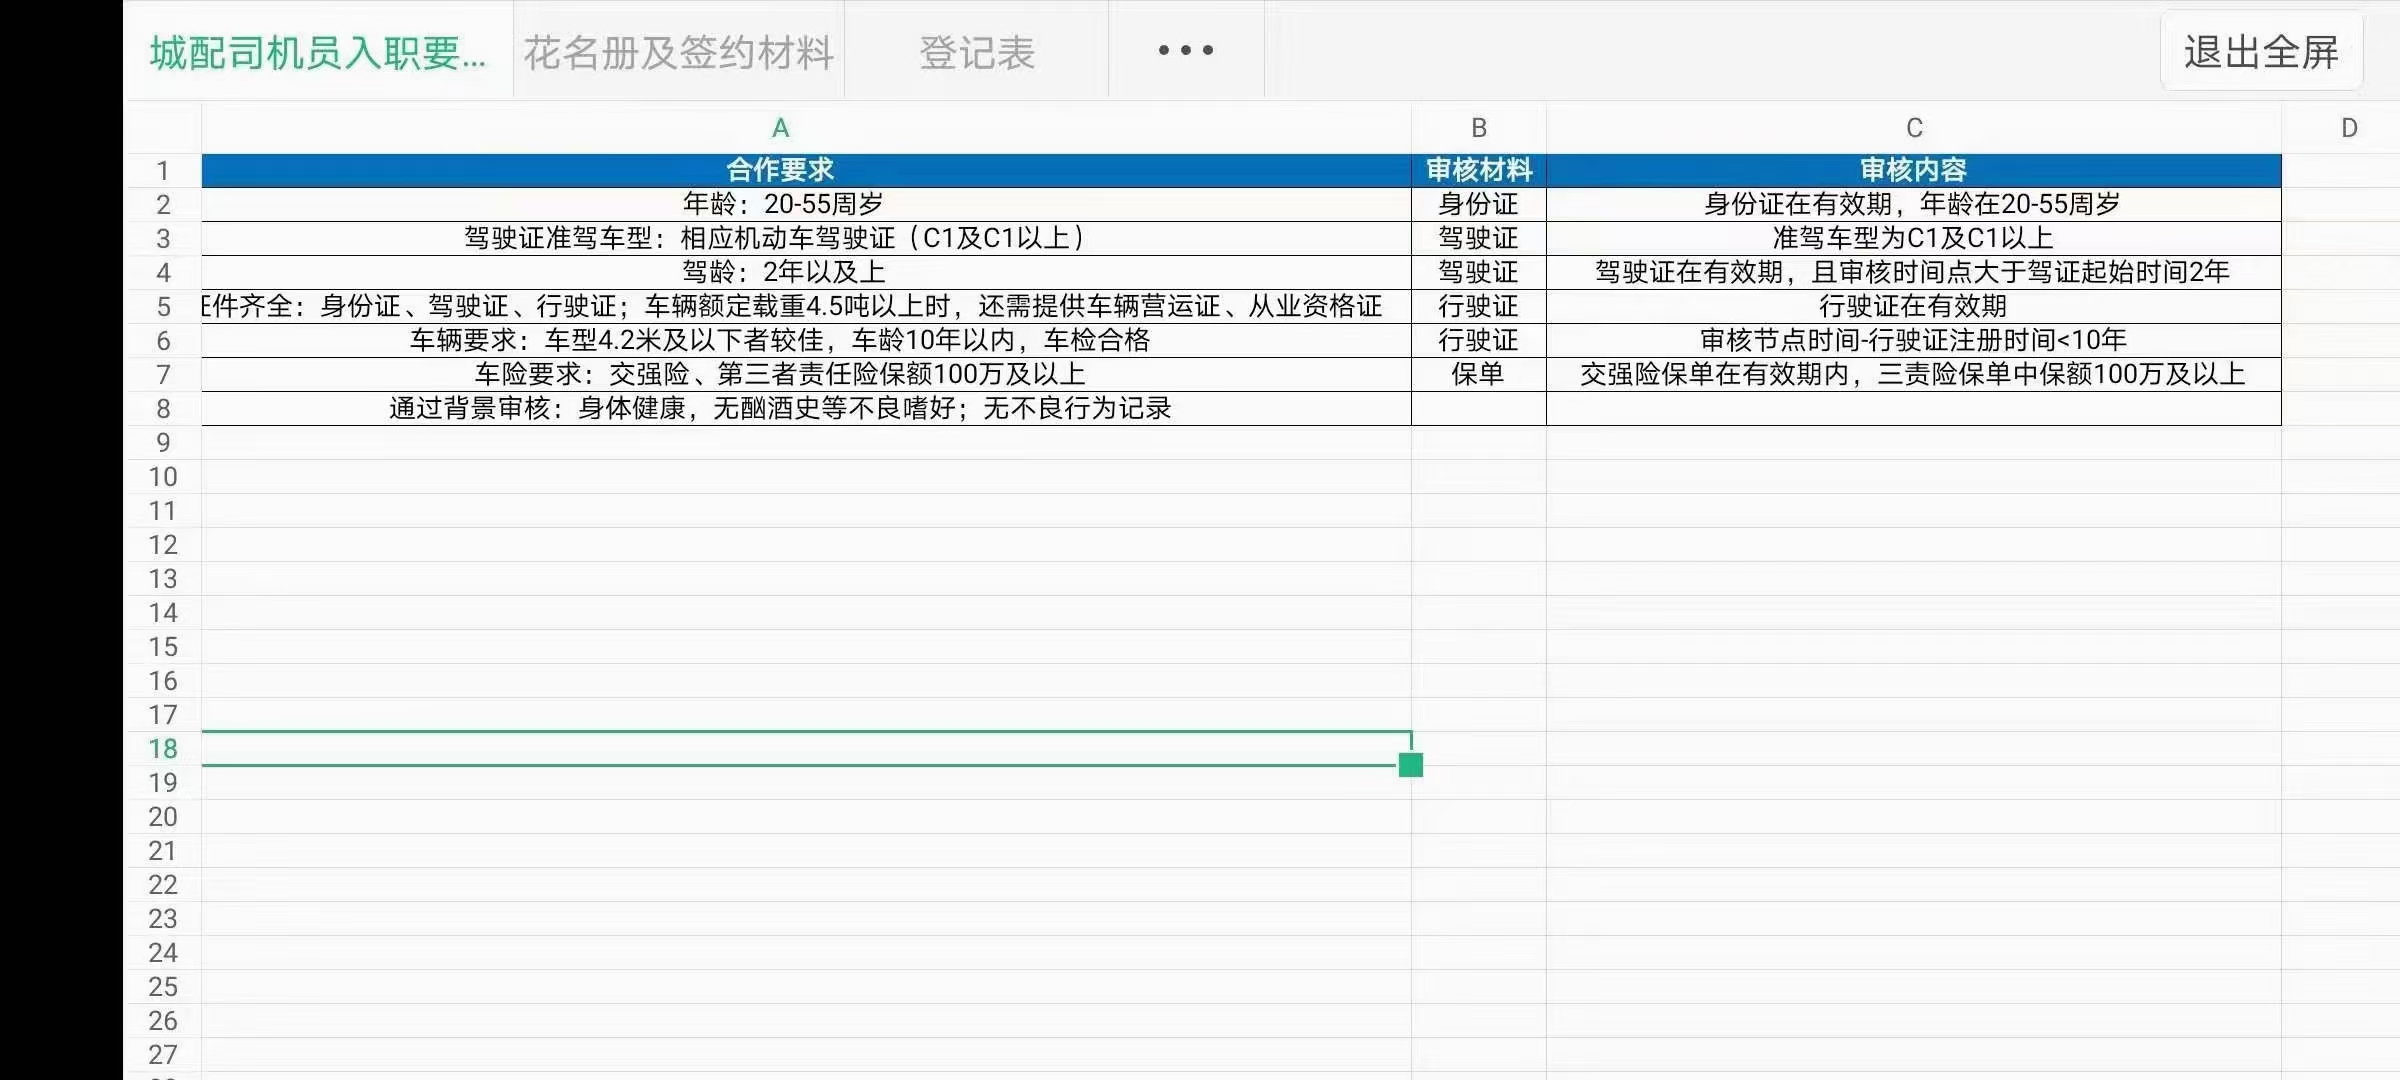Select row 18 header
Screen dimensions: 2400x1080
point(163,749)
